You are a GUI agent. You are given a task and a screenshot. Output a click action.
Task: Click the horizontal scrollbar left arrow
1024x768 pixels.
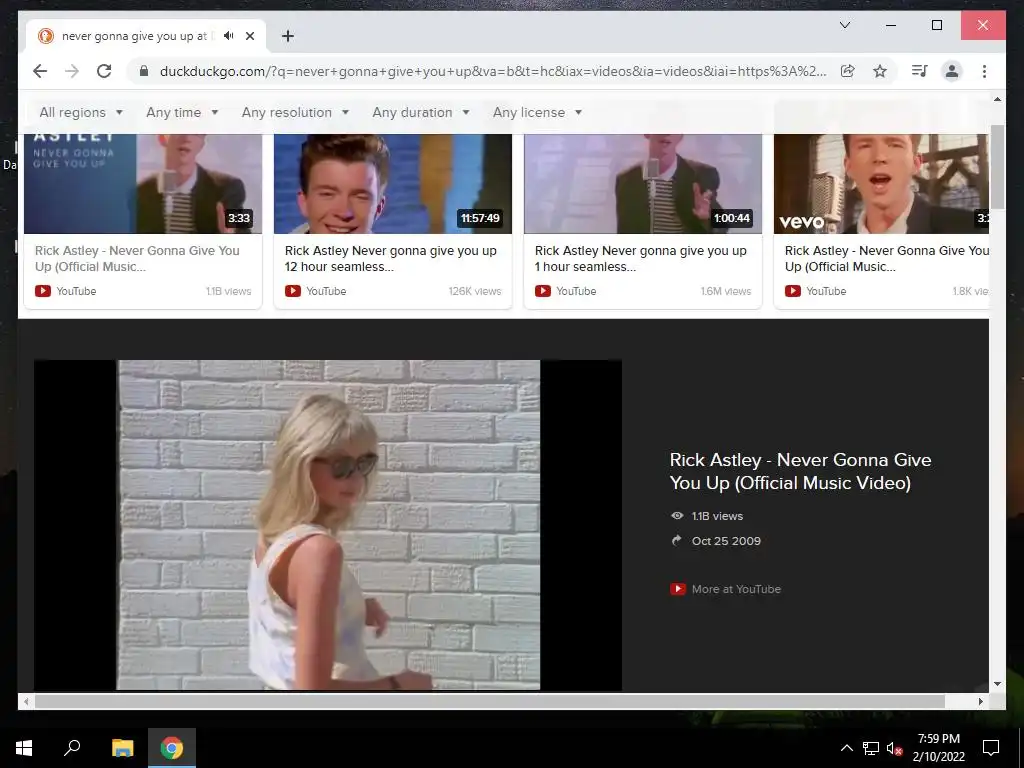26,701
